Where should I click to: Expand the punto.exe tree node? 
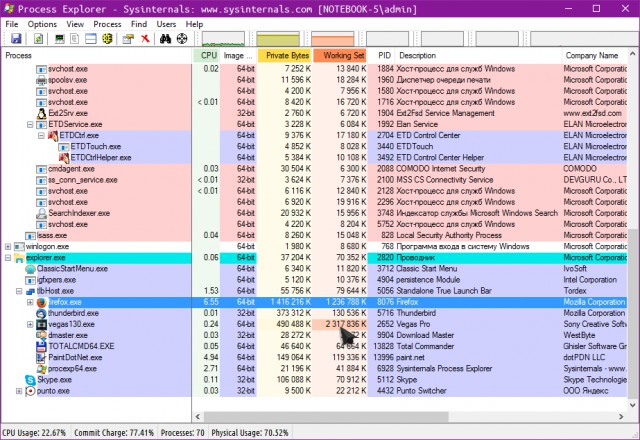(x=19, y=391)
